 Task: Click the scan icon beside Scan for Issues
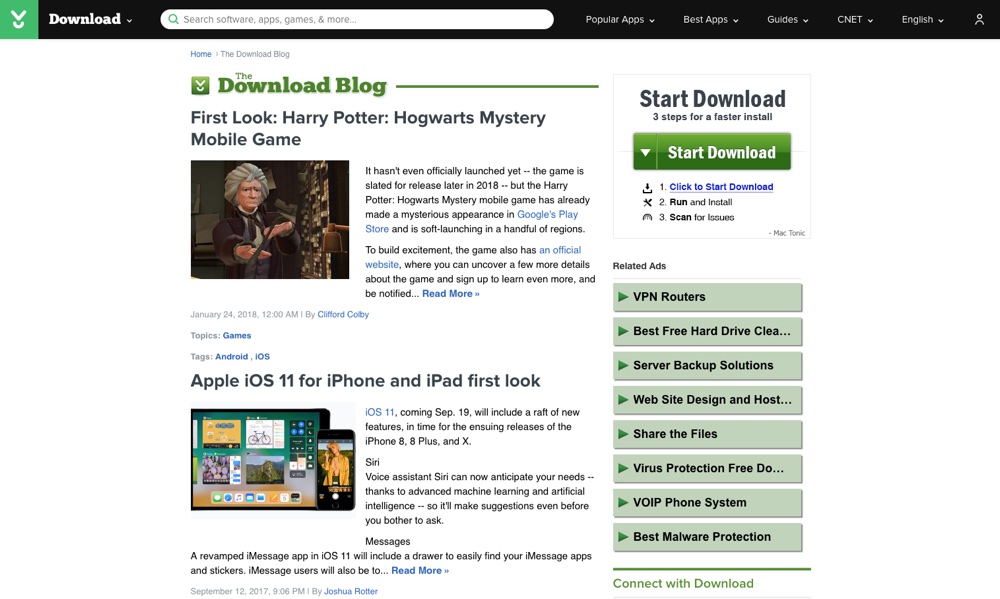[x=647, y=218]
